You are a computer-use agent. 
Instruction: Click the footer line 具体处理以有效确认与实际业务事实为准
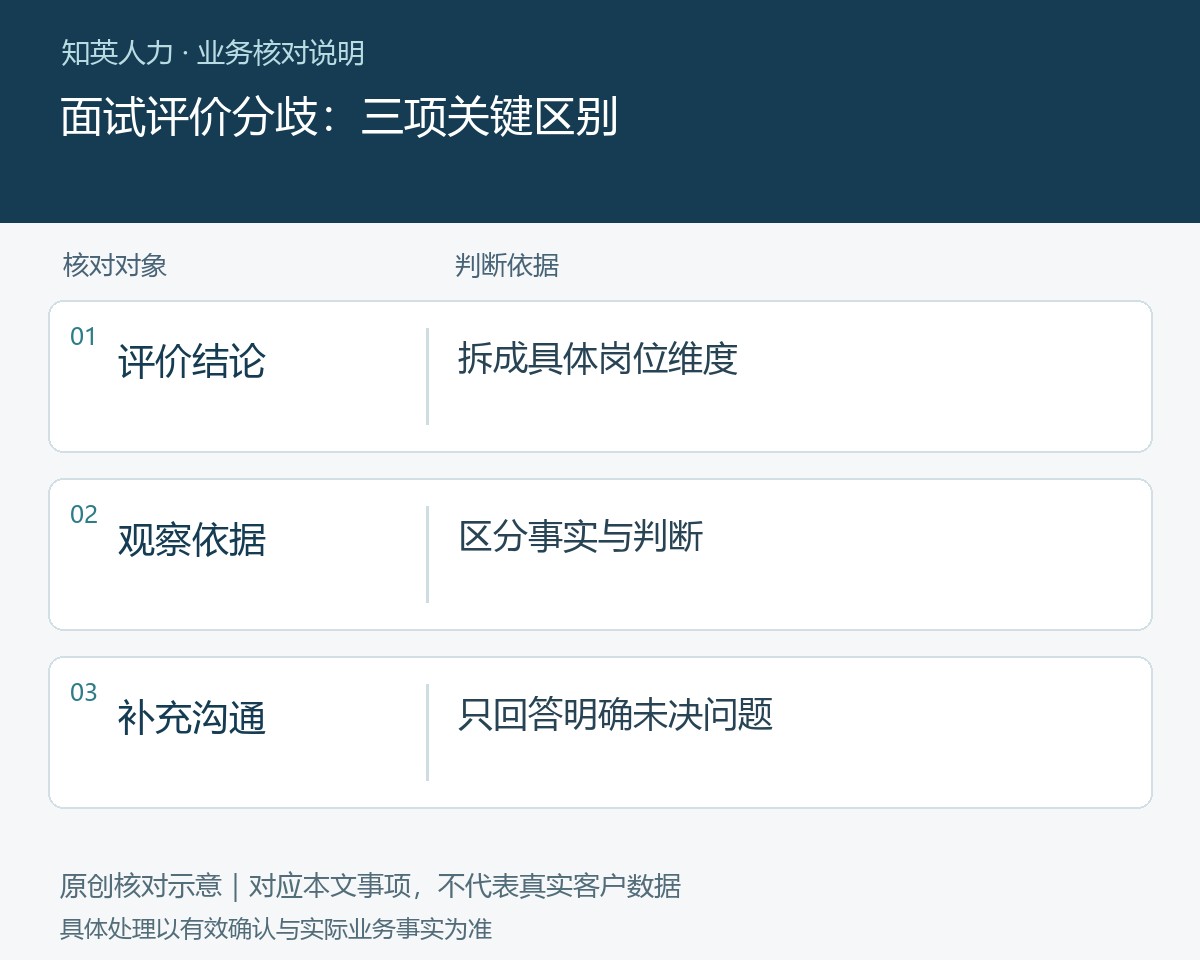coord(276,929)
